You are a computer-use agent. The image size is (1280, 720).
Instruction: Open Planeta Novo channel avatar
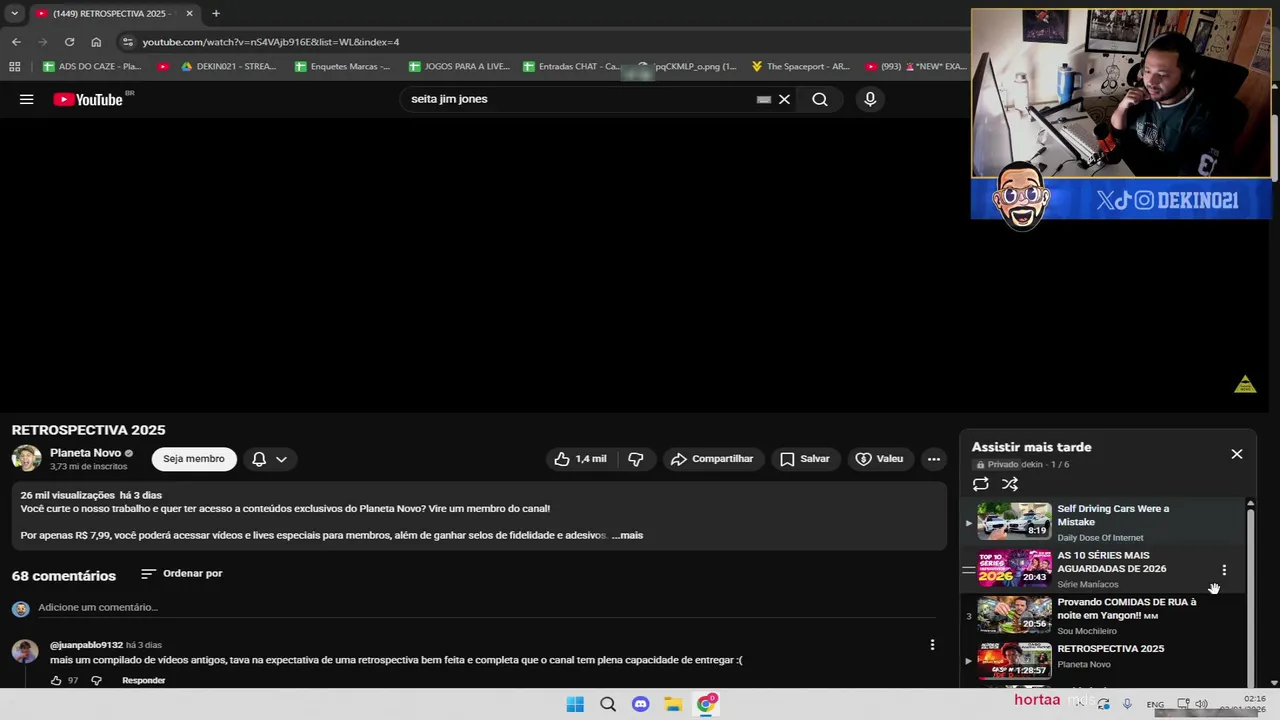(26, 458)
